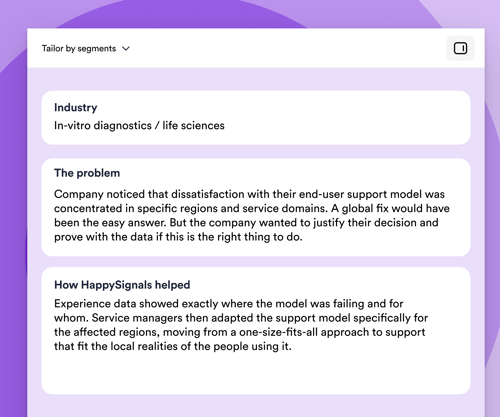Click the empty space below HappySignals paragraph
Screen dimensions: 500x417
(256, 373)
